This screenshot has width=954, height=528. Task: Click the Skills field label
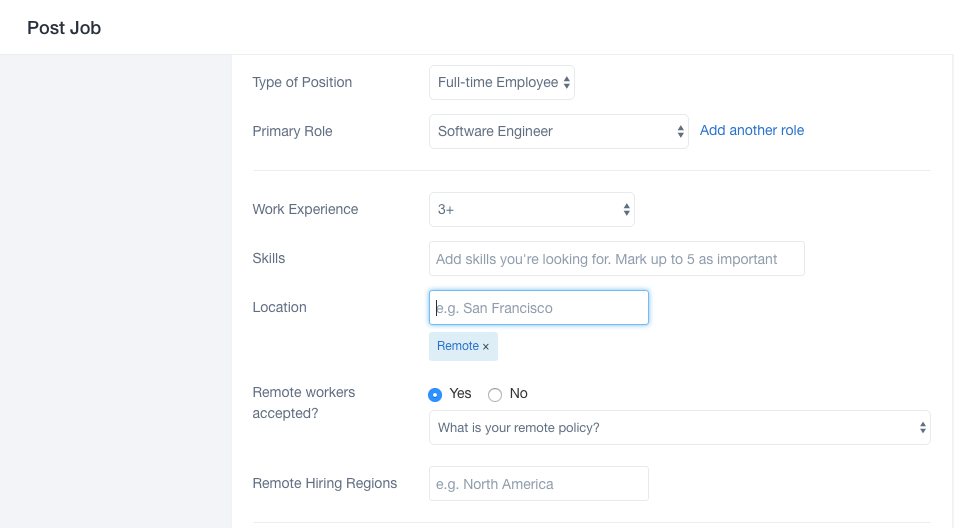coord(269,259)
